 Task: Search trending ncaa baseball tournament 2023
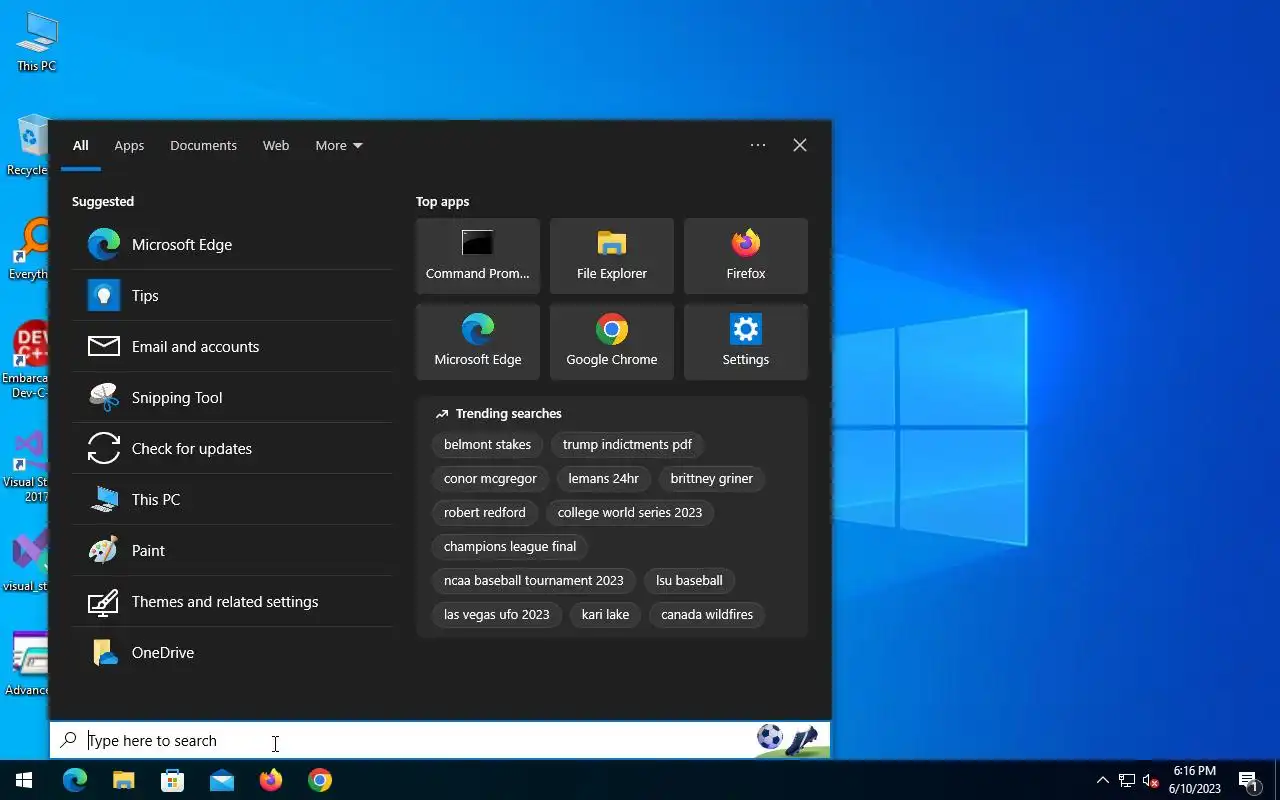pos(534,580)
